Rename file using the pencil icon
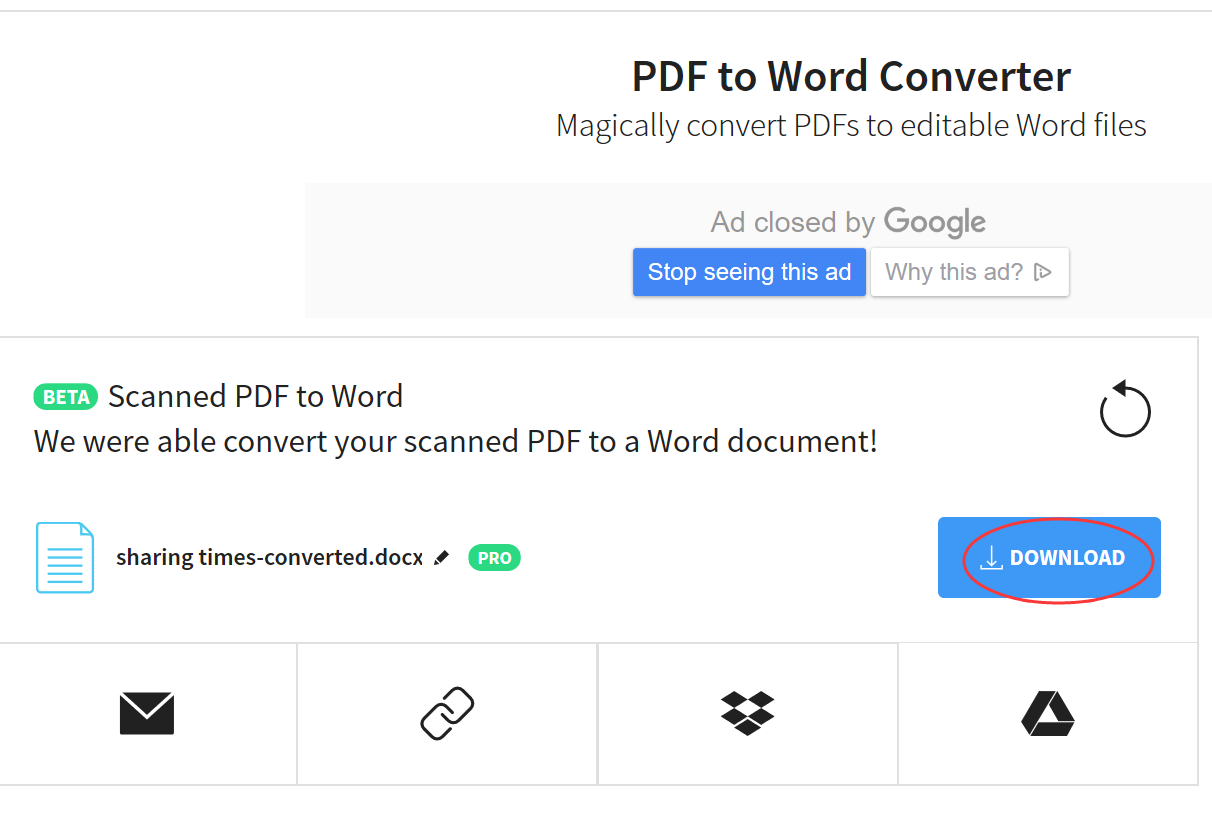The image size is (1212, 831). point(442,558)
